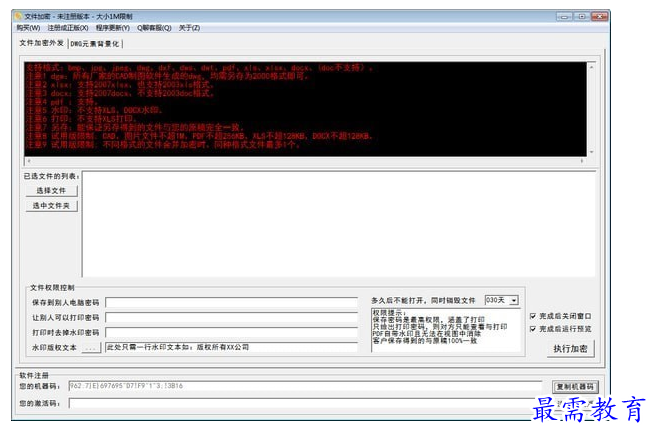Click the scroll-down arrow of the notes panel
This screenshot has width=654, height=441.
coord(591,152)
